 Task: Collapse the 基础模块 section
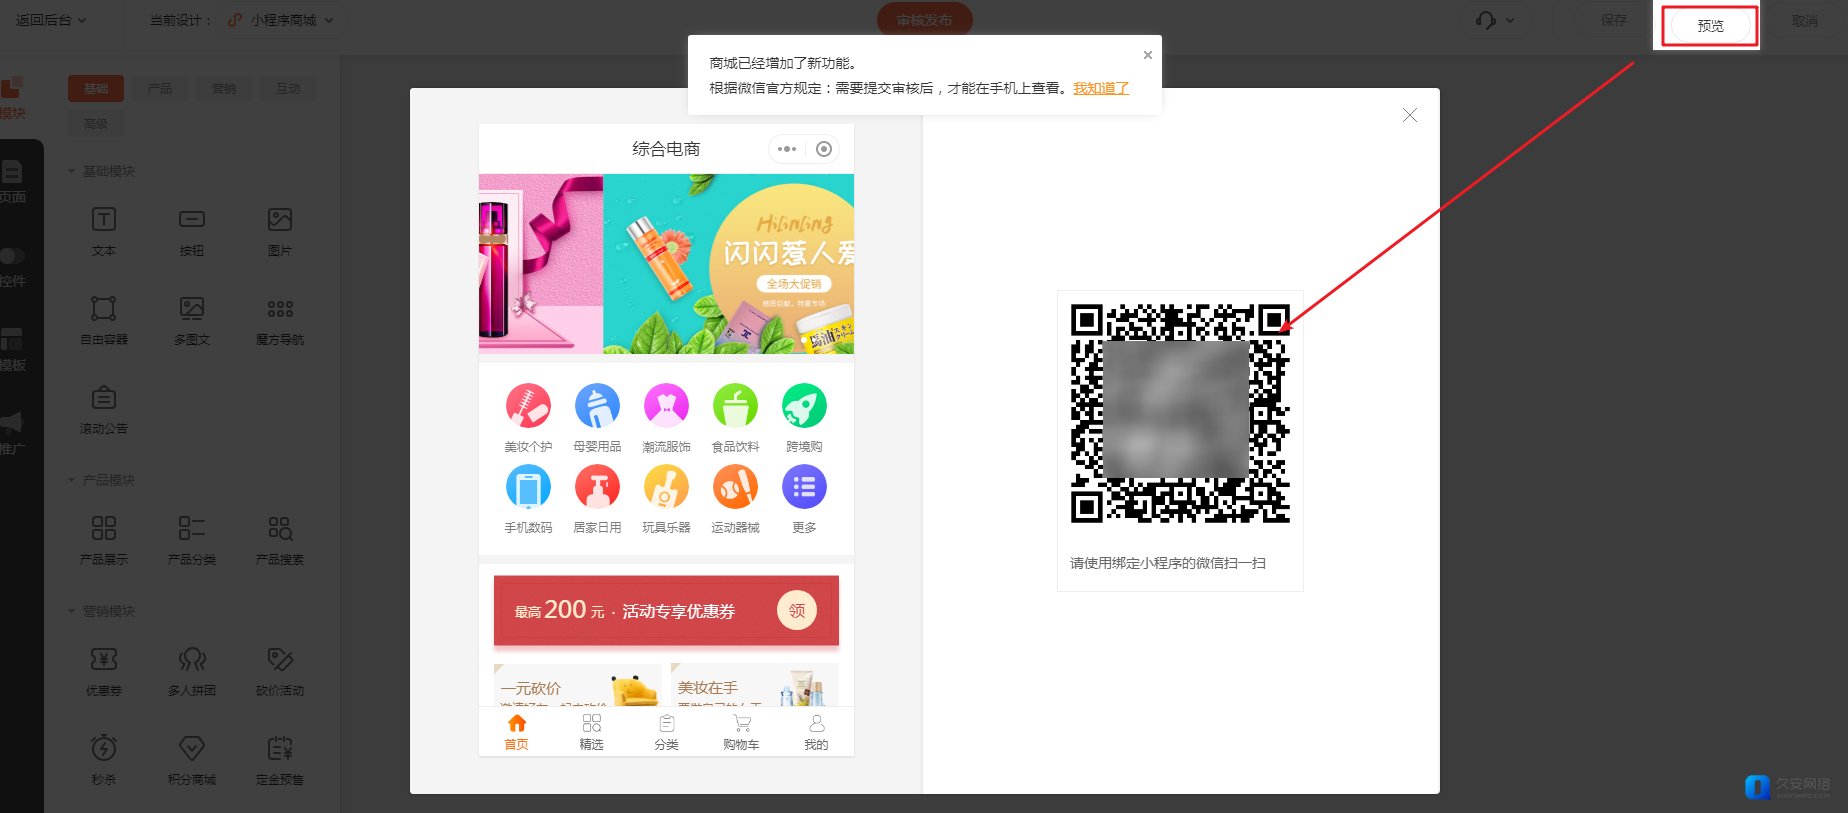click(72, 171)
